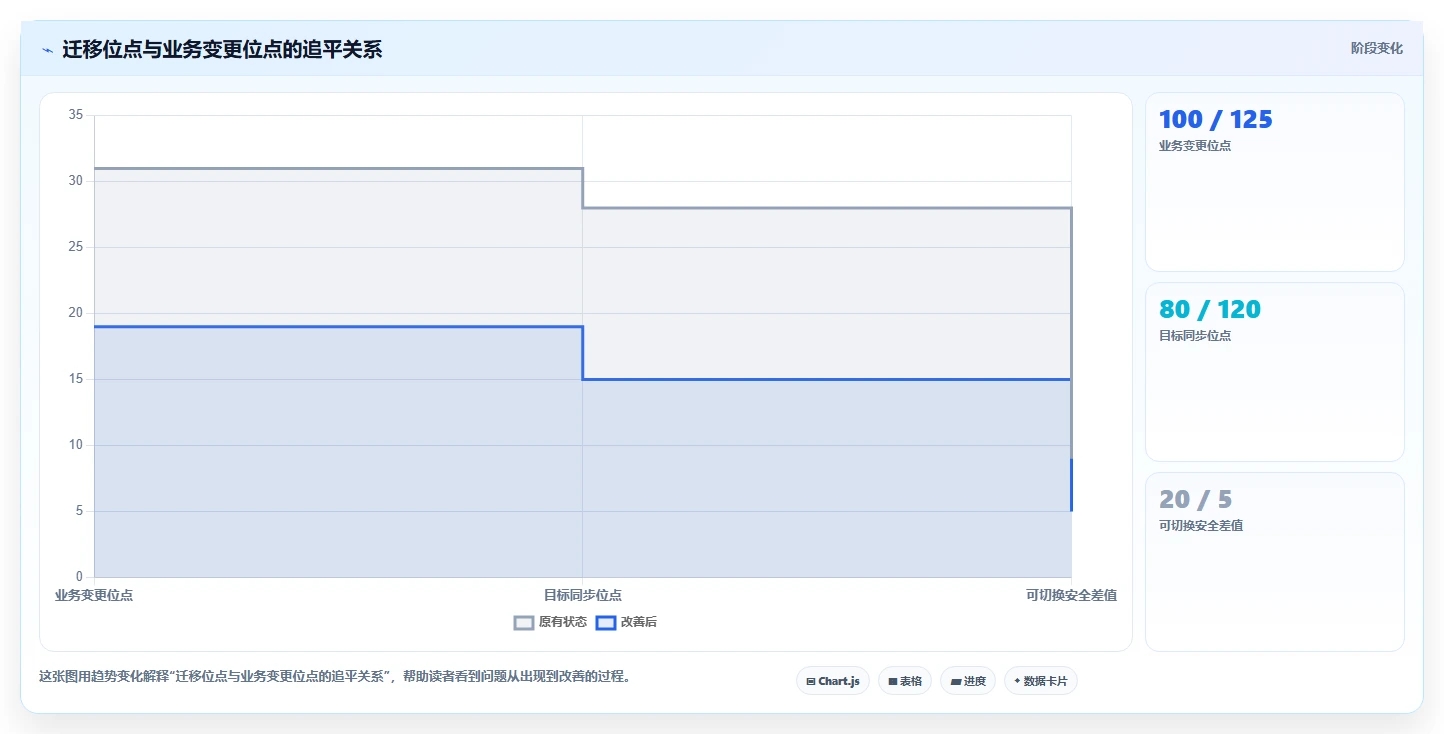Click the 业务变更位点 x-axis label
The height and width of the screenshot is (734, 1444).
[x=94, y=595]
